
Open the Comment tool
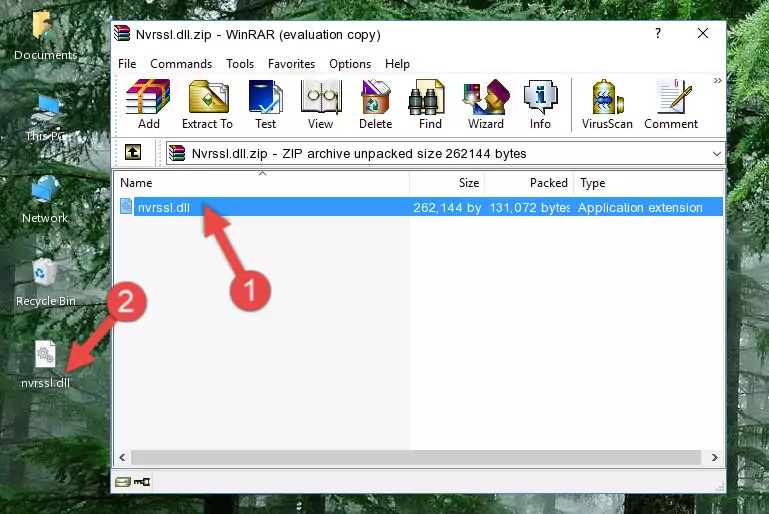pos(671,104)
